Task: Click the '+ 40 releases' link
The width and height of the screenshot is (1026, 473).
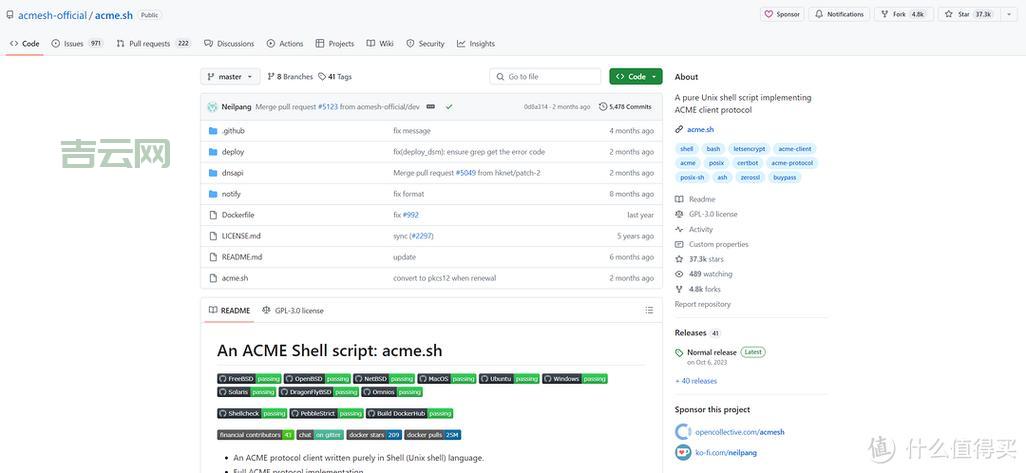Action: pos(696,381)
